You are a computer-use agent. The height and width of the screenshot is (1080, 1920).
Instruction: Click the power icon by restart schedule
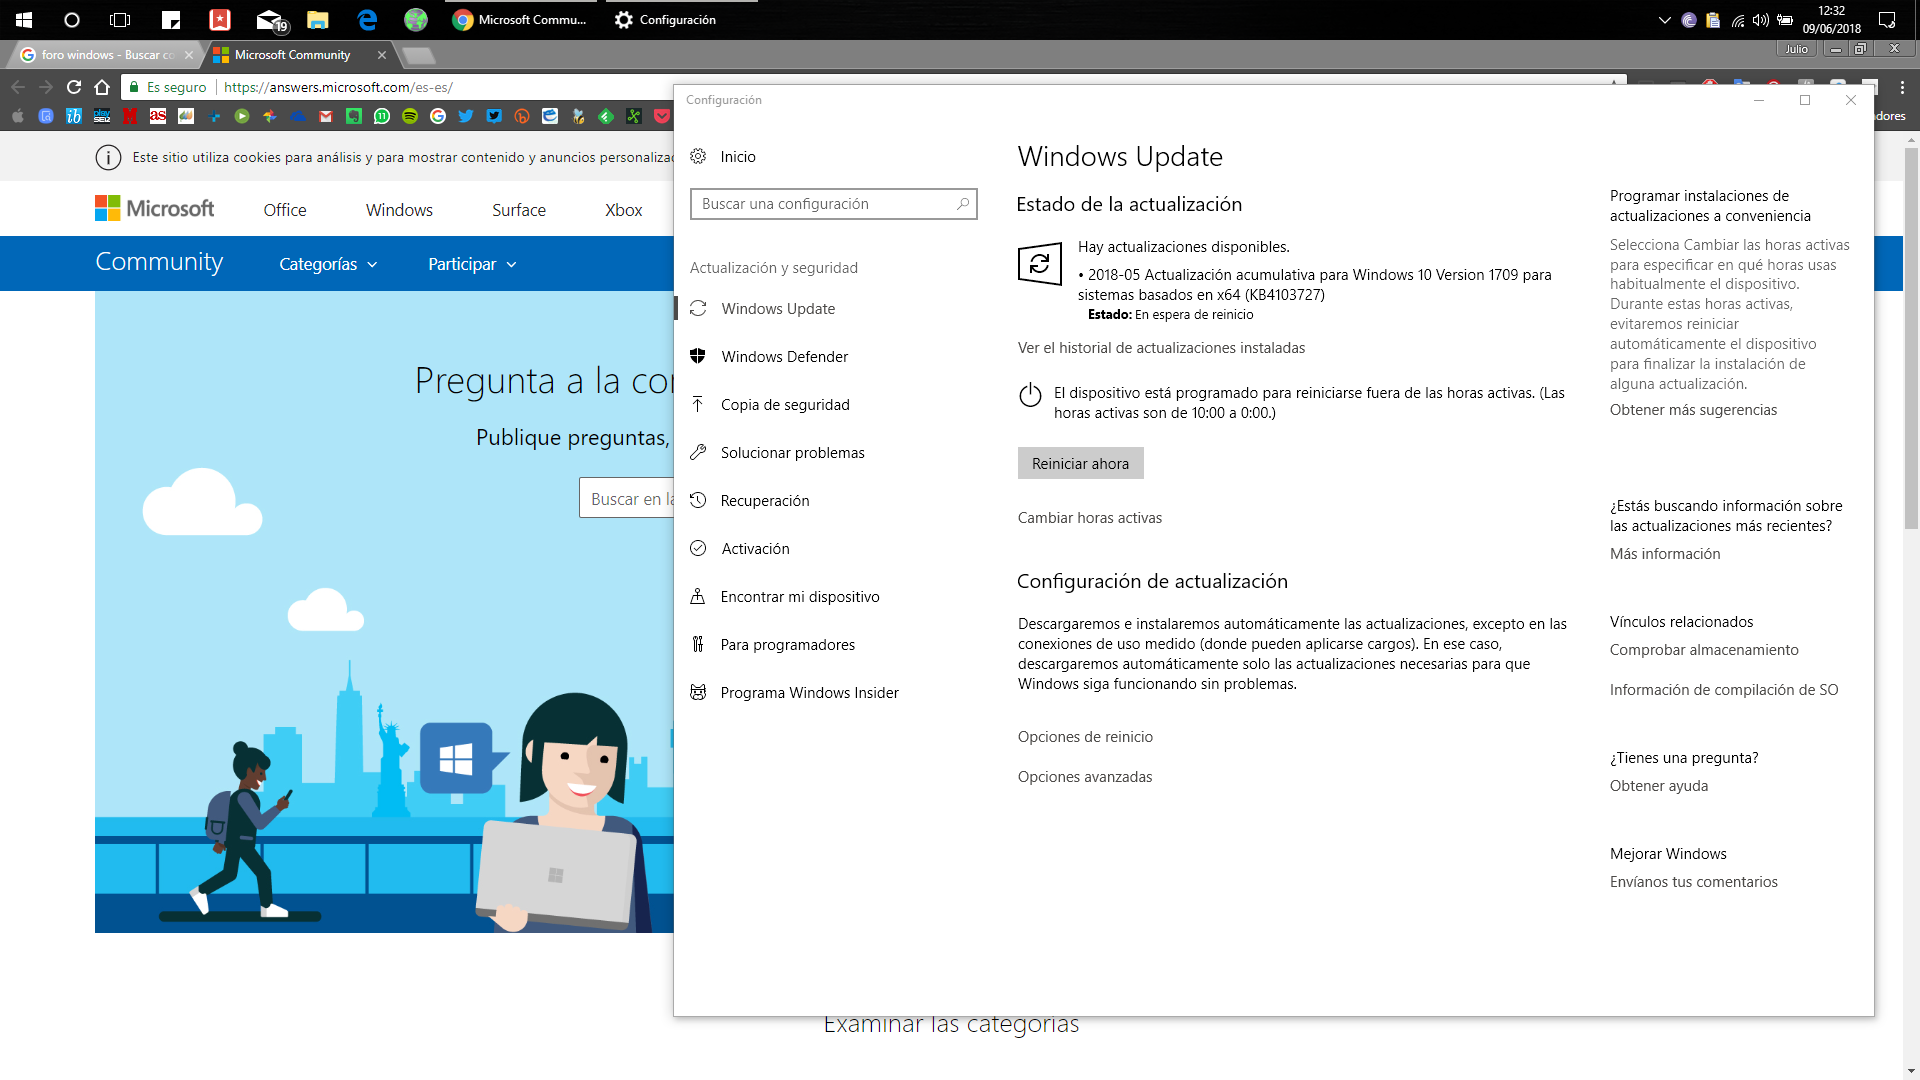click(x=1030, y=395)
